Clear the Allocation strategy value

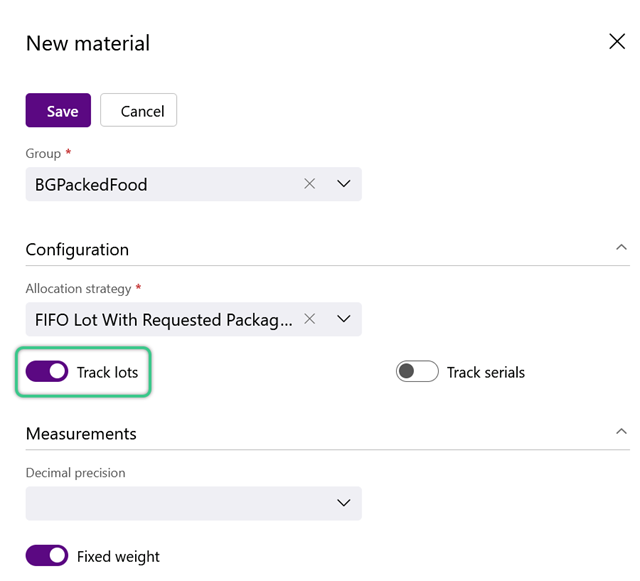(310, 319)
